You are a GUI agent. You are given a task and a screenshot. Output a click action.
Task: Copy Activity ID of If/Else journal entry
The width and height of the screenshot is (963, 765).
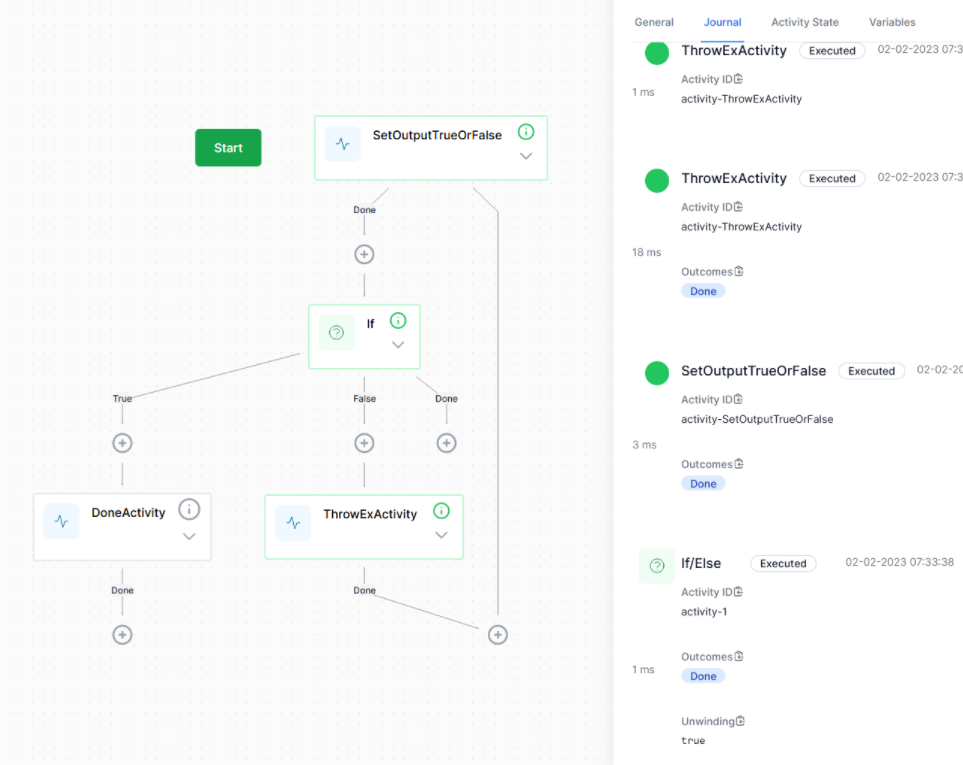tap(738, 591)
